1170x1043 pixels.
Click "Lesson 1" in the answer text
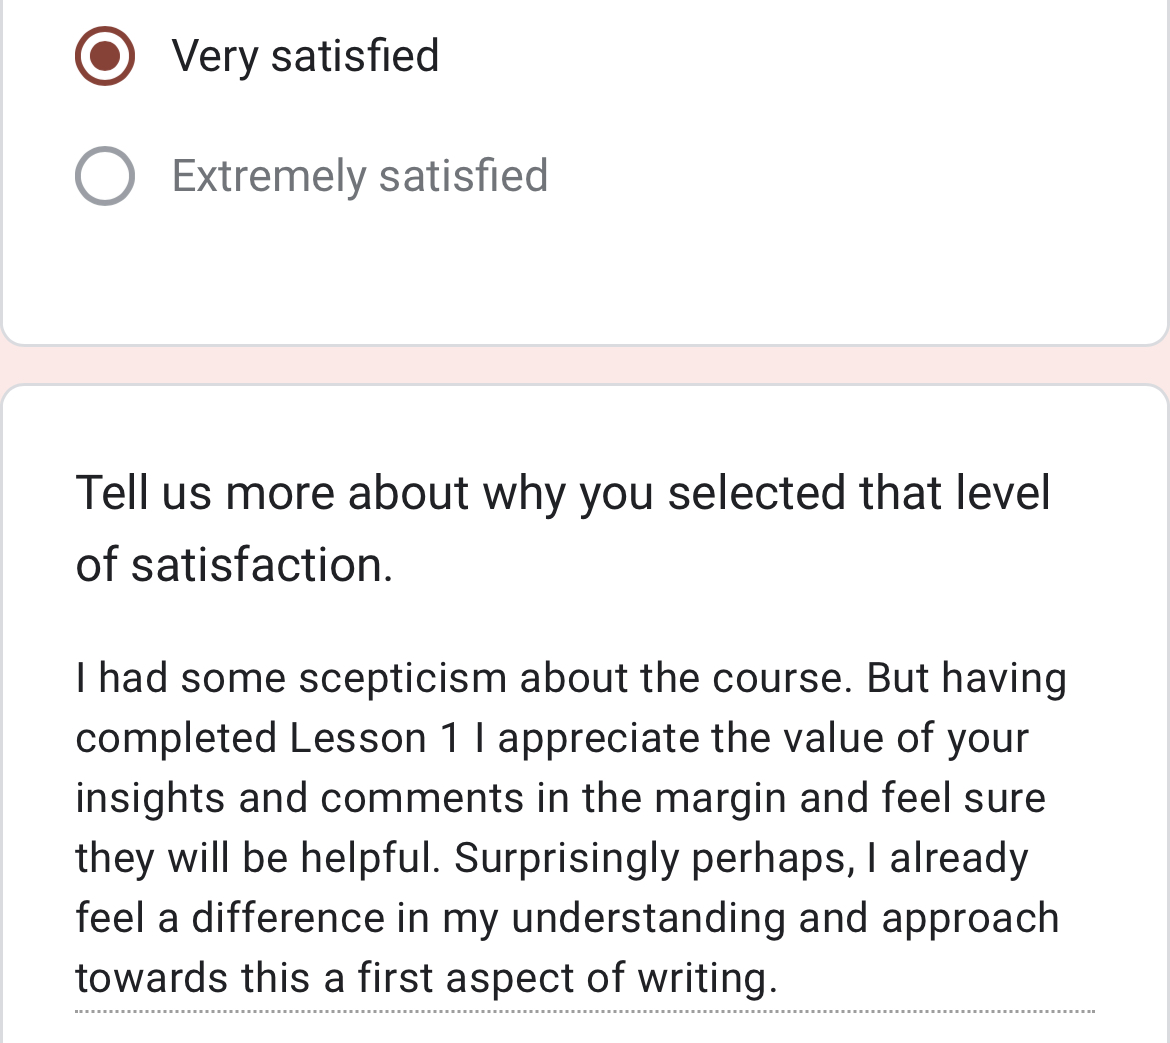[375, 739]
